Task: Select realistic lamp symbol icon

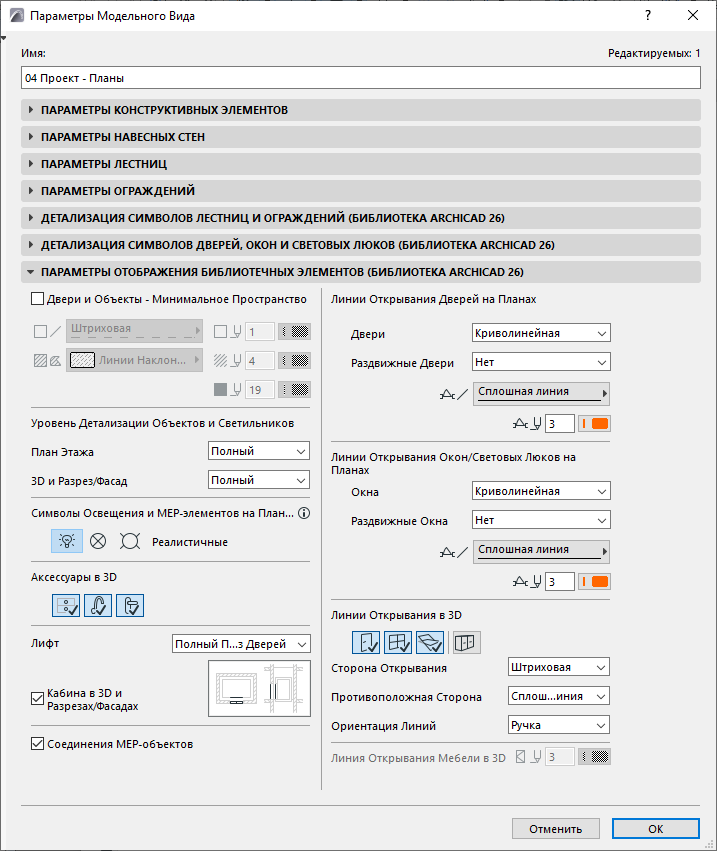Action: pyautogui.click(x=67, y=541)
